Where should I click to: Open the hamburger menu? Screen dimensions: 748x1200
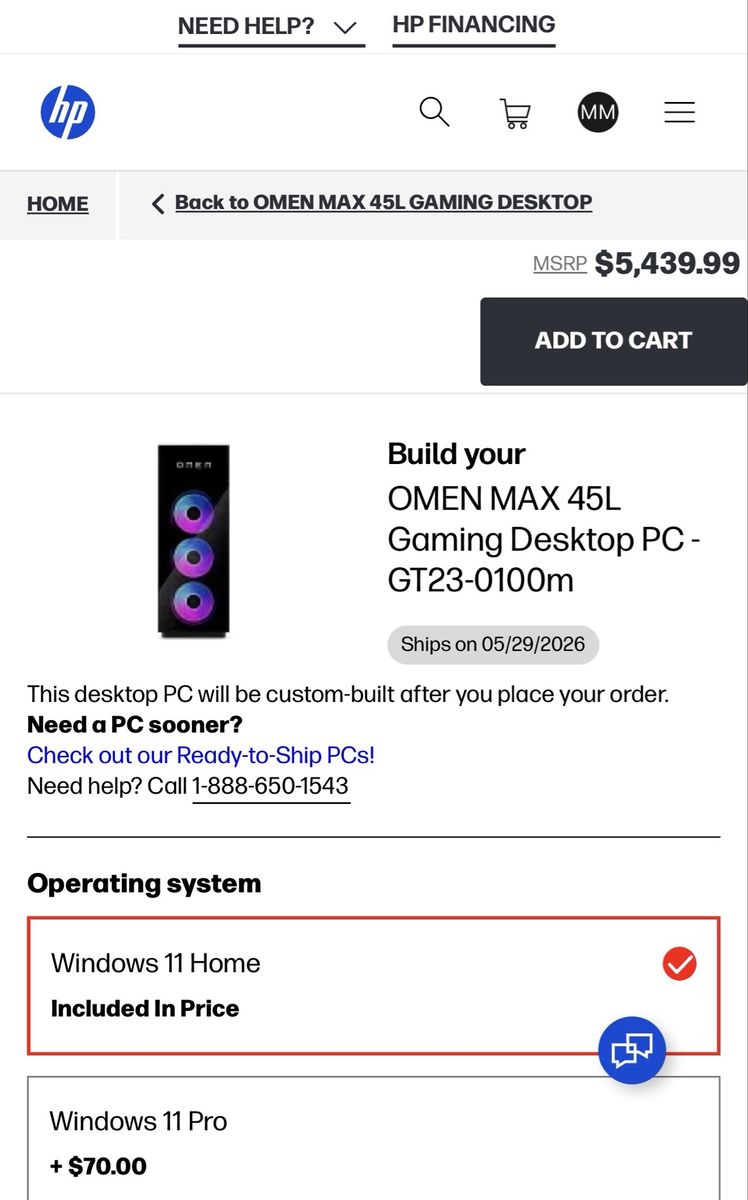coord(680,112)
